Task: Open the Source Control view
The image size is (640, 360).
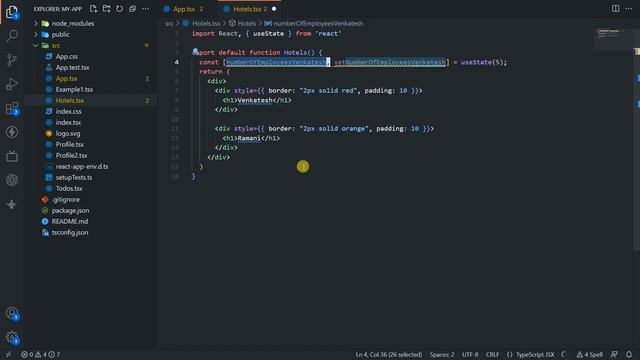Action: 12,60
